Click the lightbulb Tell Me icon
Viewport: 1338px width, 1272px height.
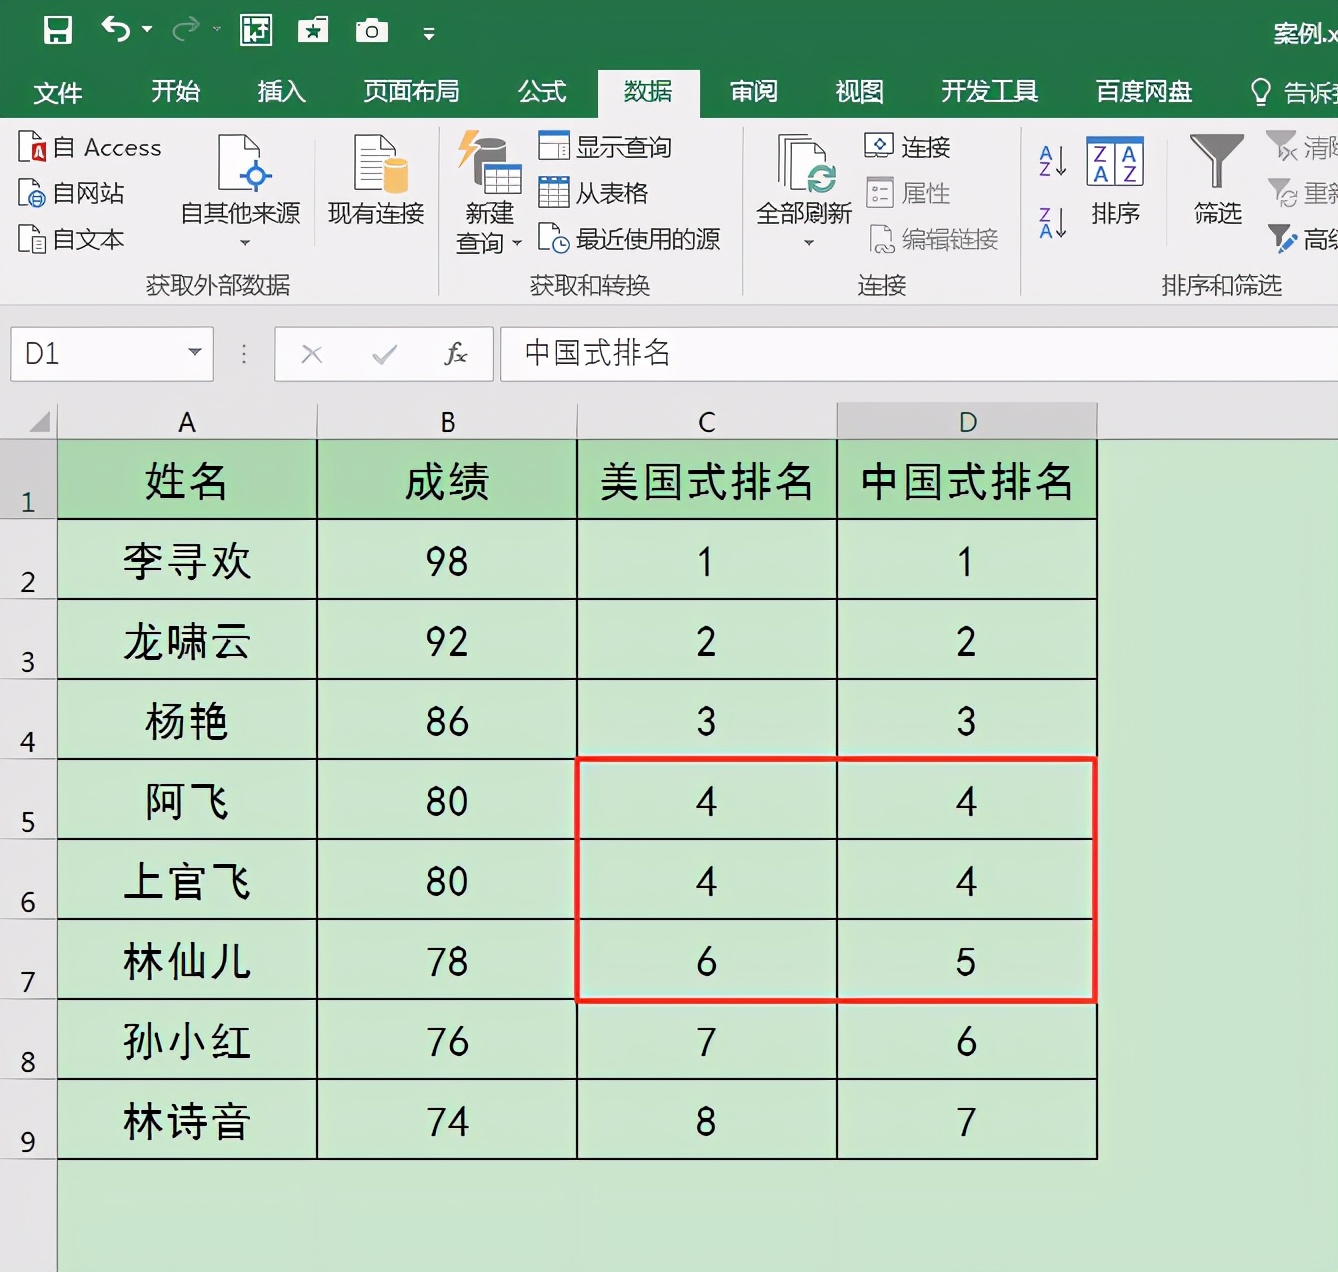(1261, 93)
